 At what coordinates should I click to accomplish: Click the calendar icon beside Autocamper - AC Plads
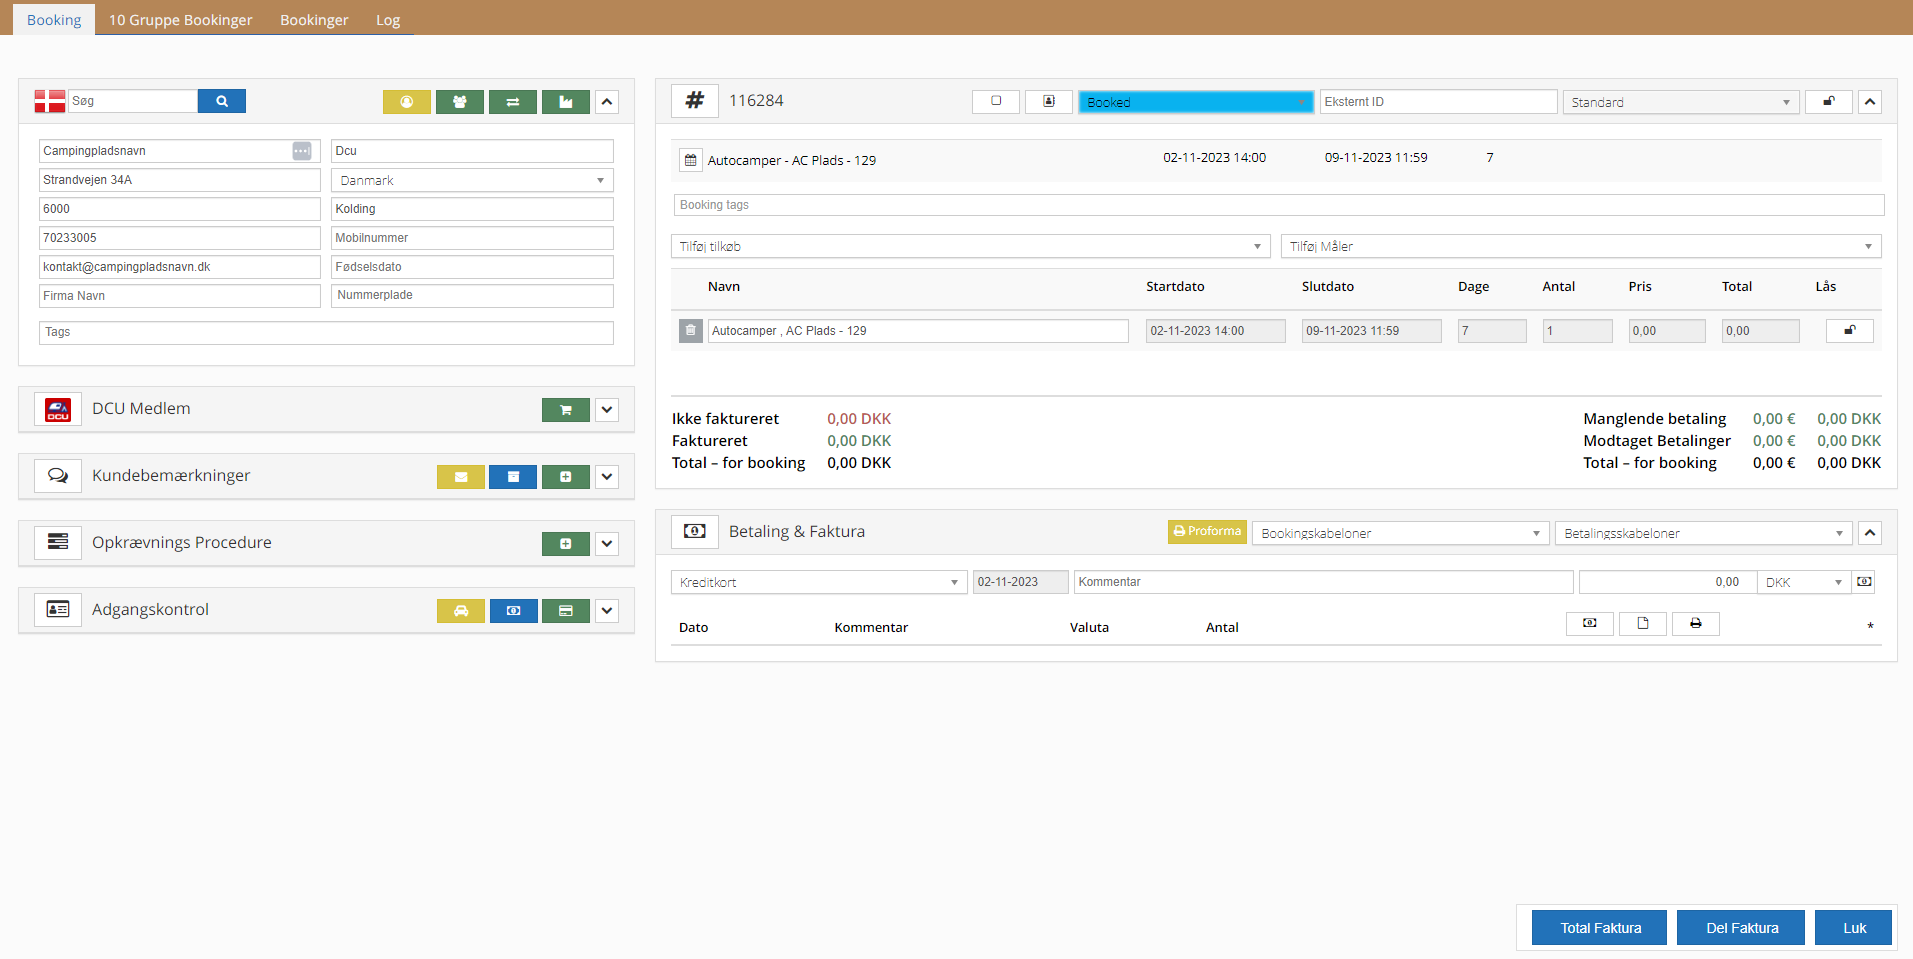690,160
